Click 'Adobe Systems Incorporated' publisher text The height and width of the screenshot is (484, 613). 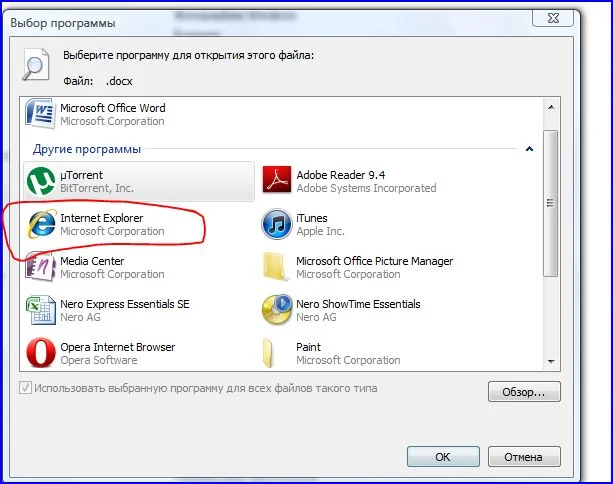pos(366,188)
